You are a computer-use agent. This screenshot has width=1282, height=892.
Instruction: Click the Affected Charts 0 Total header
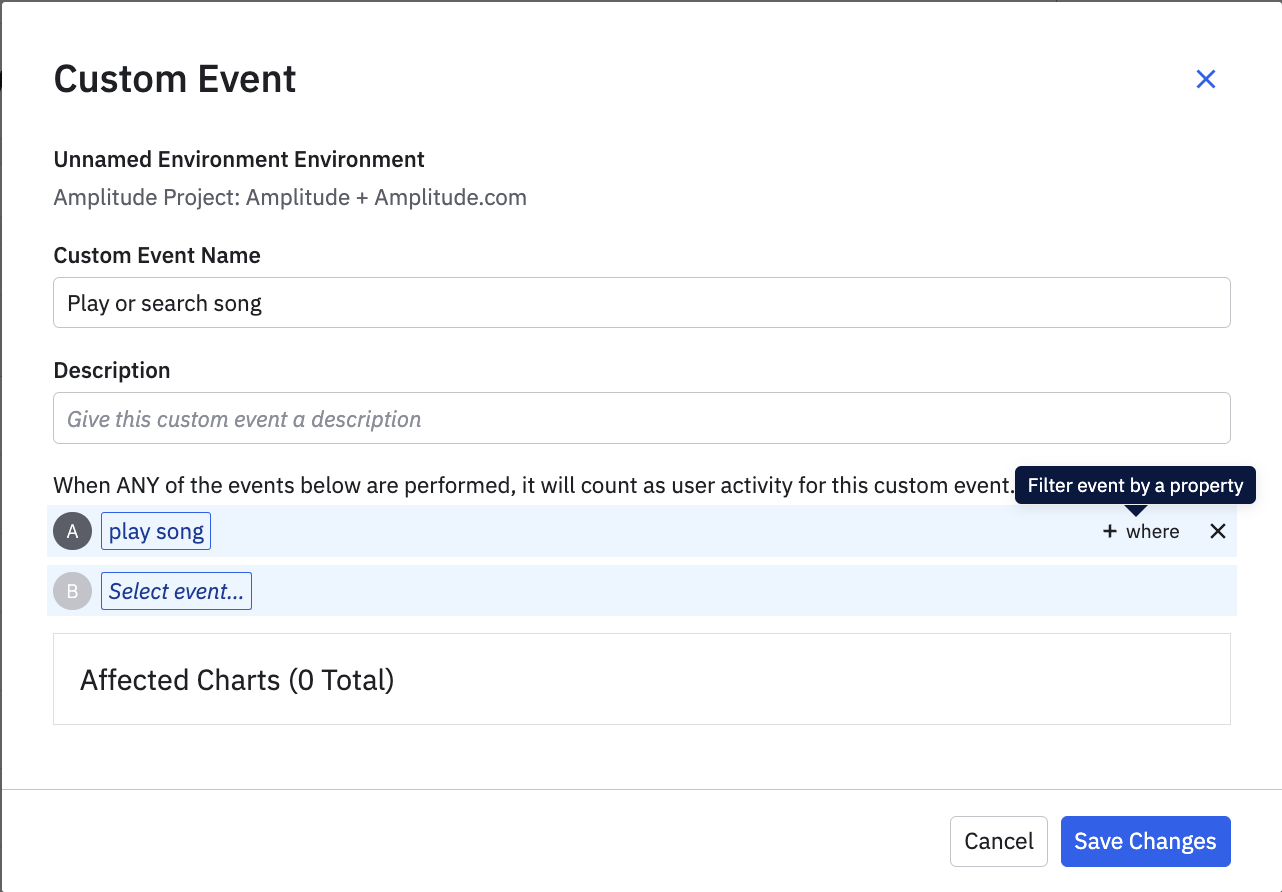point(237,679)
